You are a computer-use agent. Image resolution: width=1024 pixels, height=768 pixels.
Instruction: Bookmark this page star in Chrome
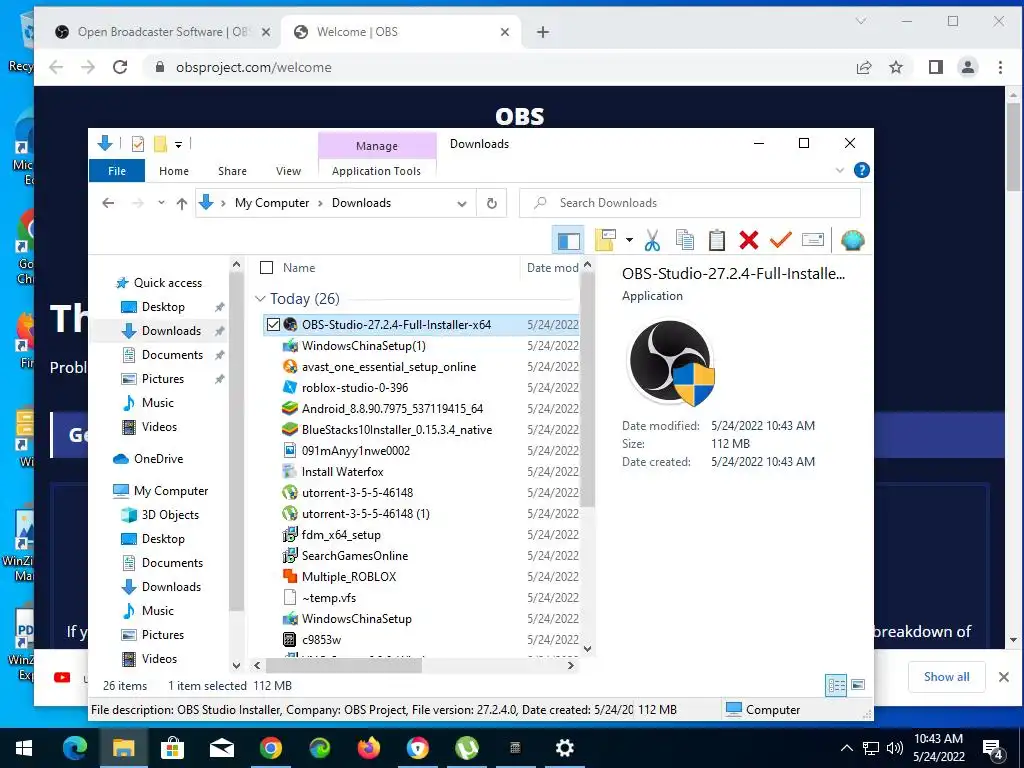pos(896,67)
